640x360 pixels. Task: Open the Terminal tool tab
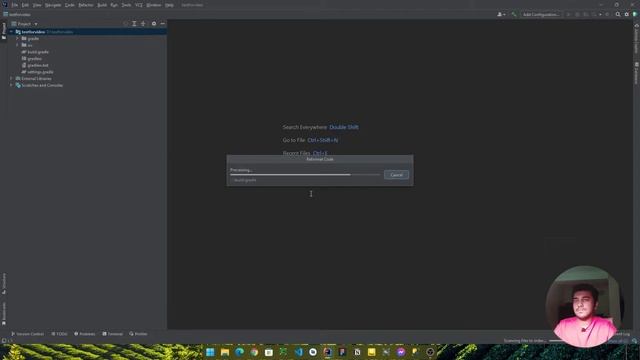[x=113, y=334]
